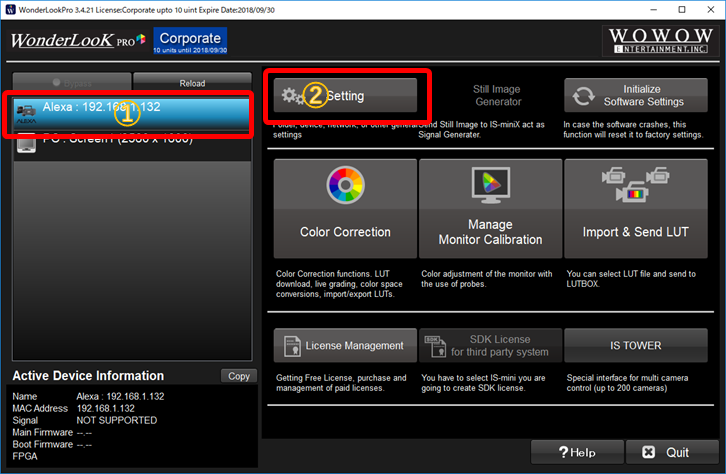Open Still Image Generator
The image size is (726, 474).
click(497, 95)
